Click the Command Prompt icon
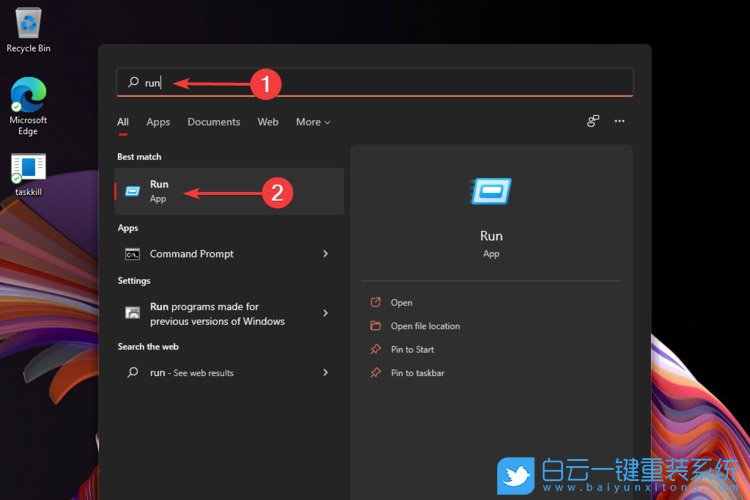The width and height of the screenshot is (750, 500). [132, 254]
